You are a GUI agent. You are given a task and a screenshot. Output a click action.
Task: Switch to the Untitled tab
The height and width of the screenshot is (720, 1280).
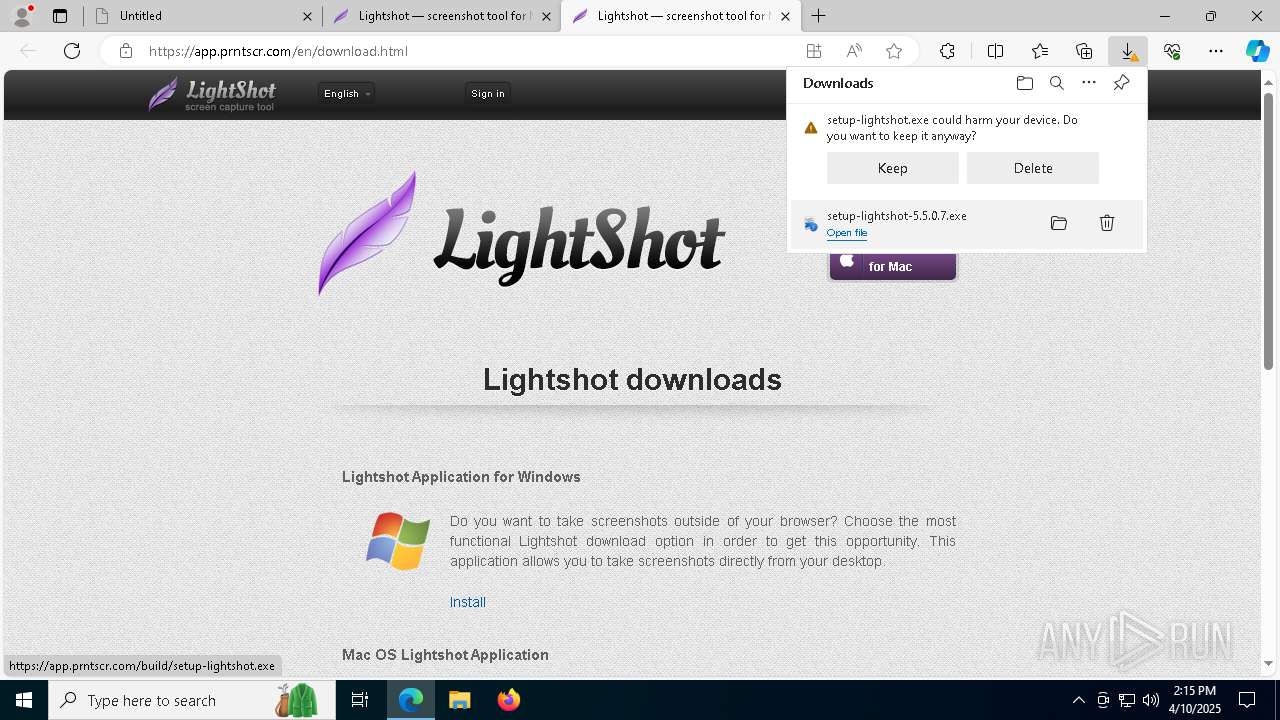point(200,16)
